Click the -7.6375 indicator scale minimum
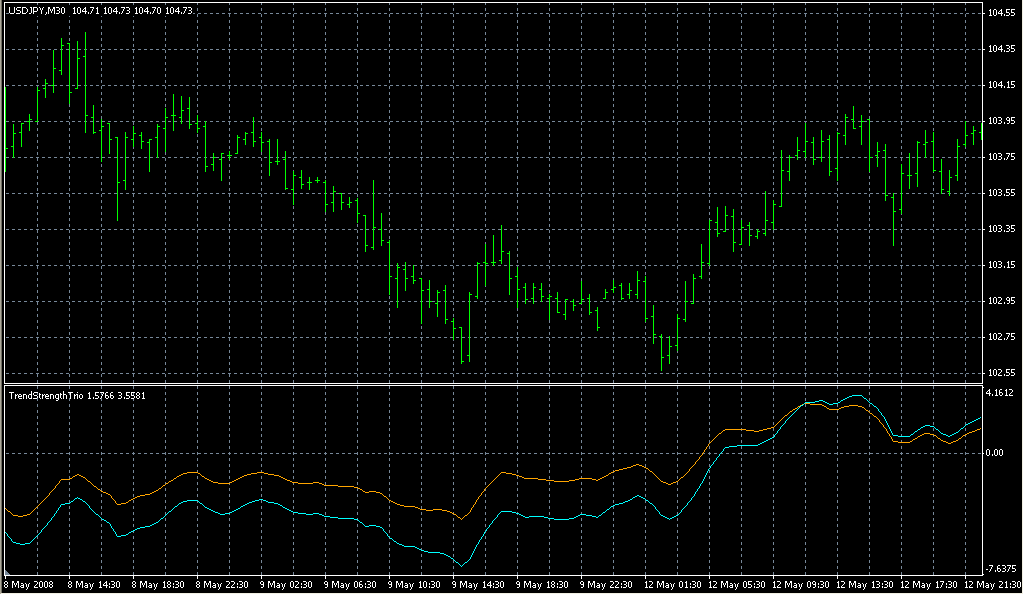This screenshot has height=594, width=1024. (x=1000, y=568)
